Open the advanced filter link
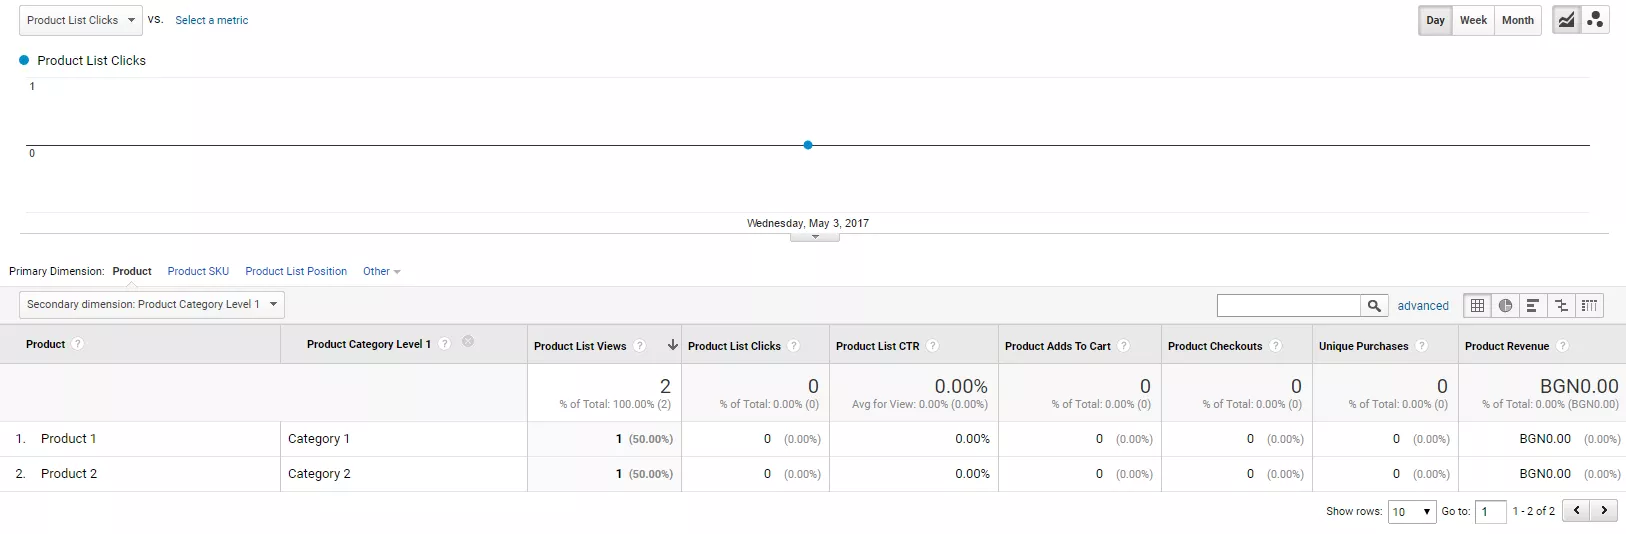This screenshot has height=534, width=1626. (x=1423, y=306)
